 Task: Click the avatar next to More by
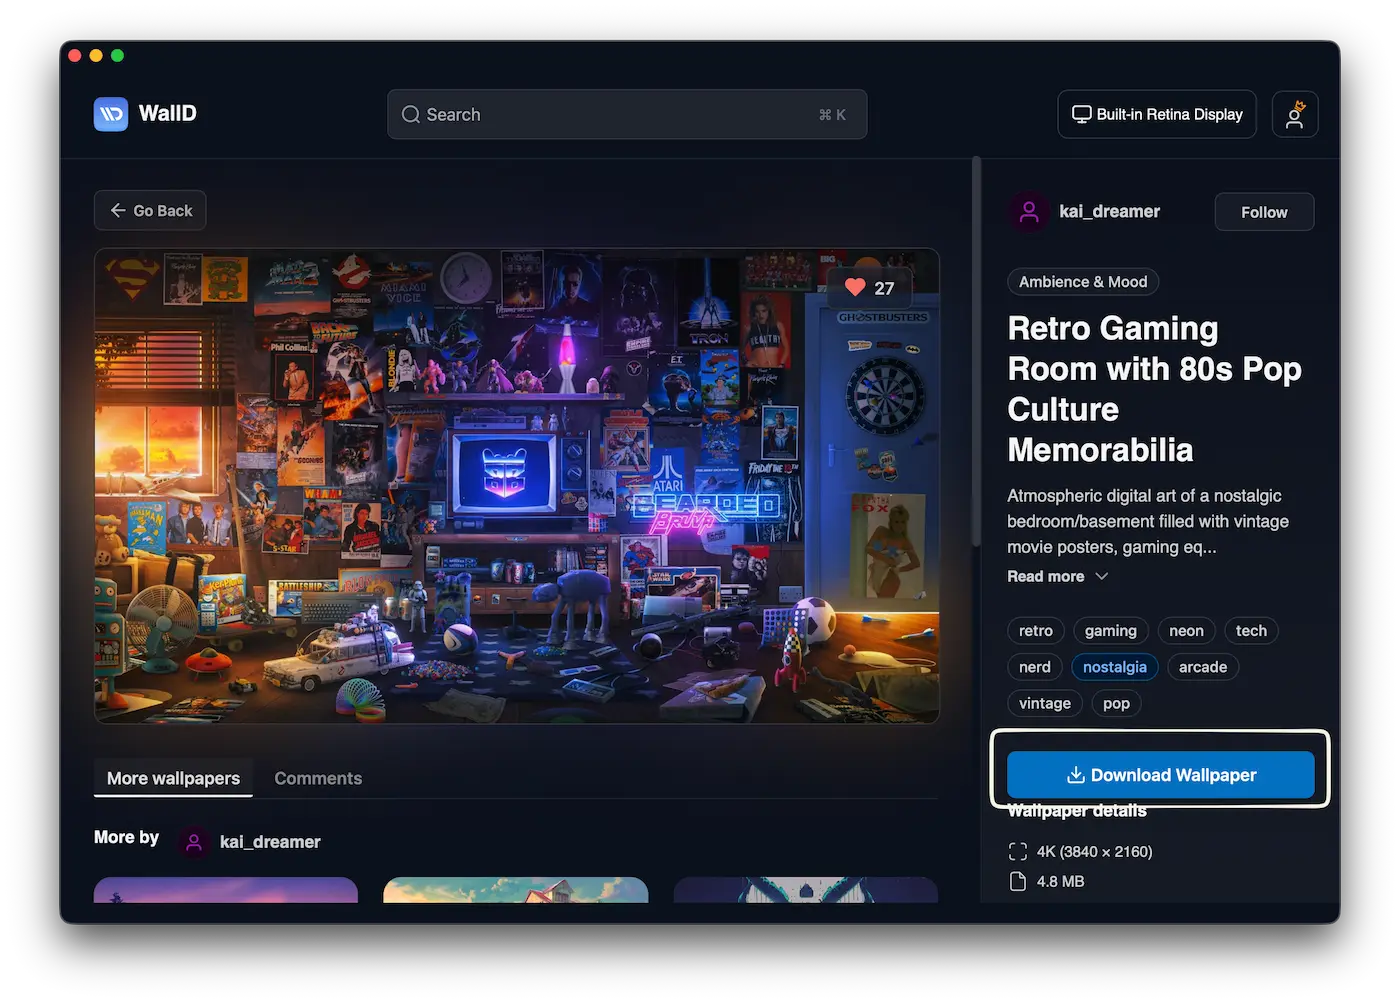tap(194, 842)
